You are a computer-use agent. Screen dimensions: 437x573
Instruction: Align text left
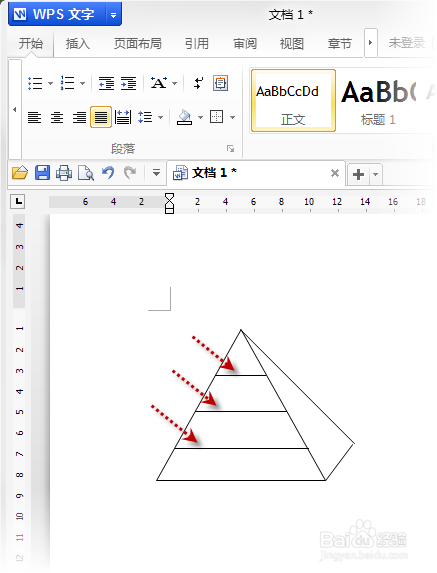point(34,117)
